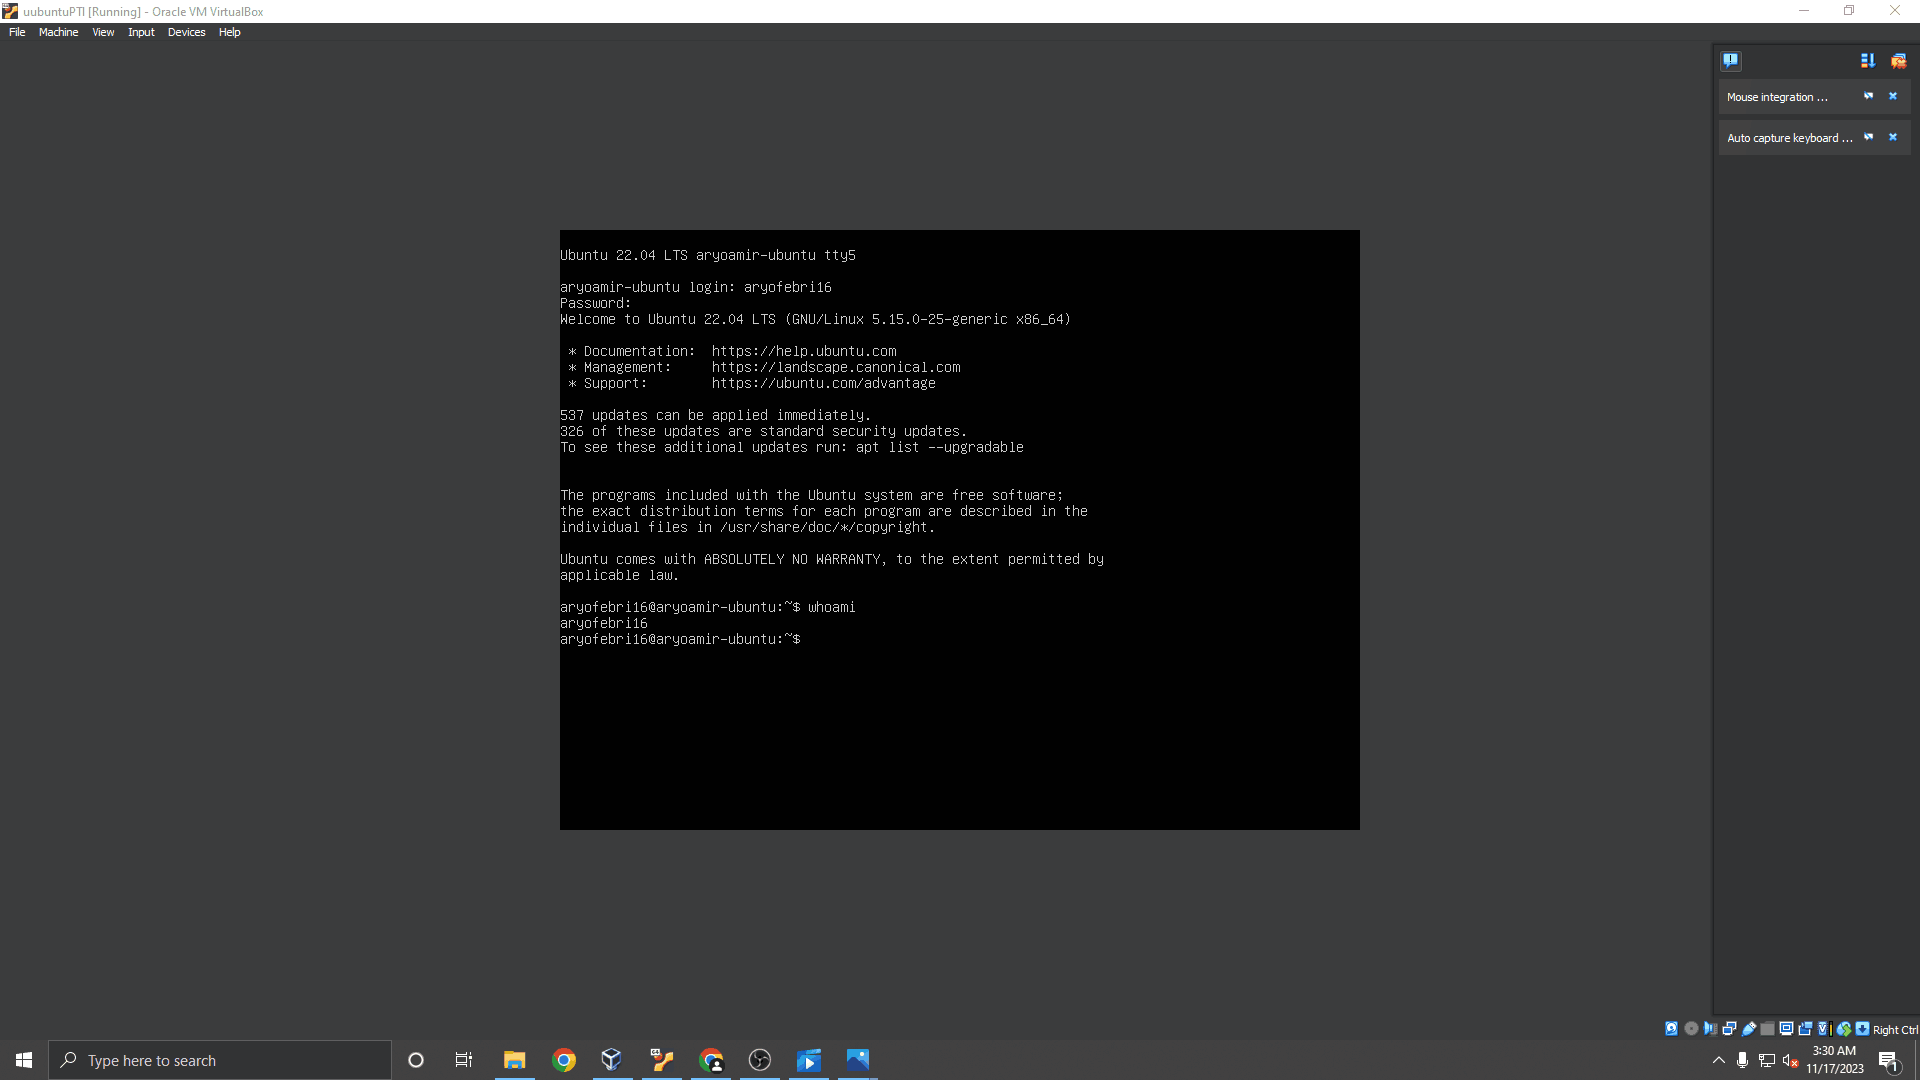Click the mouse integration globe status icon
This screenshot has height=1080, width=1920.
[1843, 1029]
